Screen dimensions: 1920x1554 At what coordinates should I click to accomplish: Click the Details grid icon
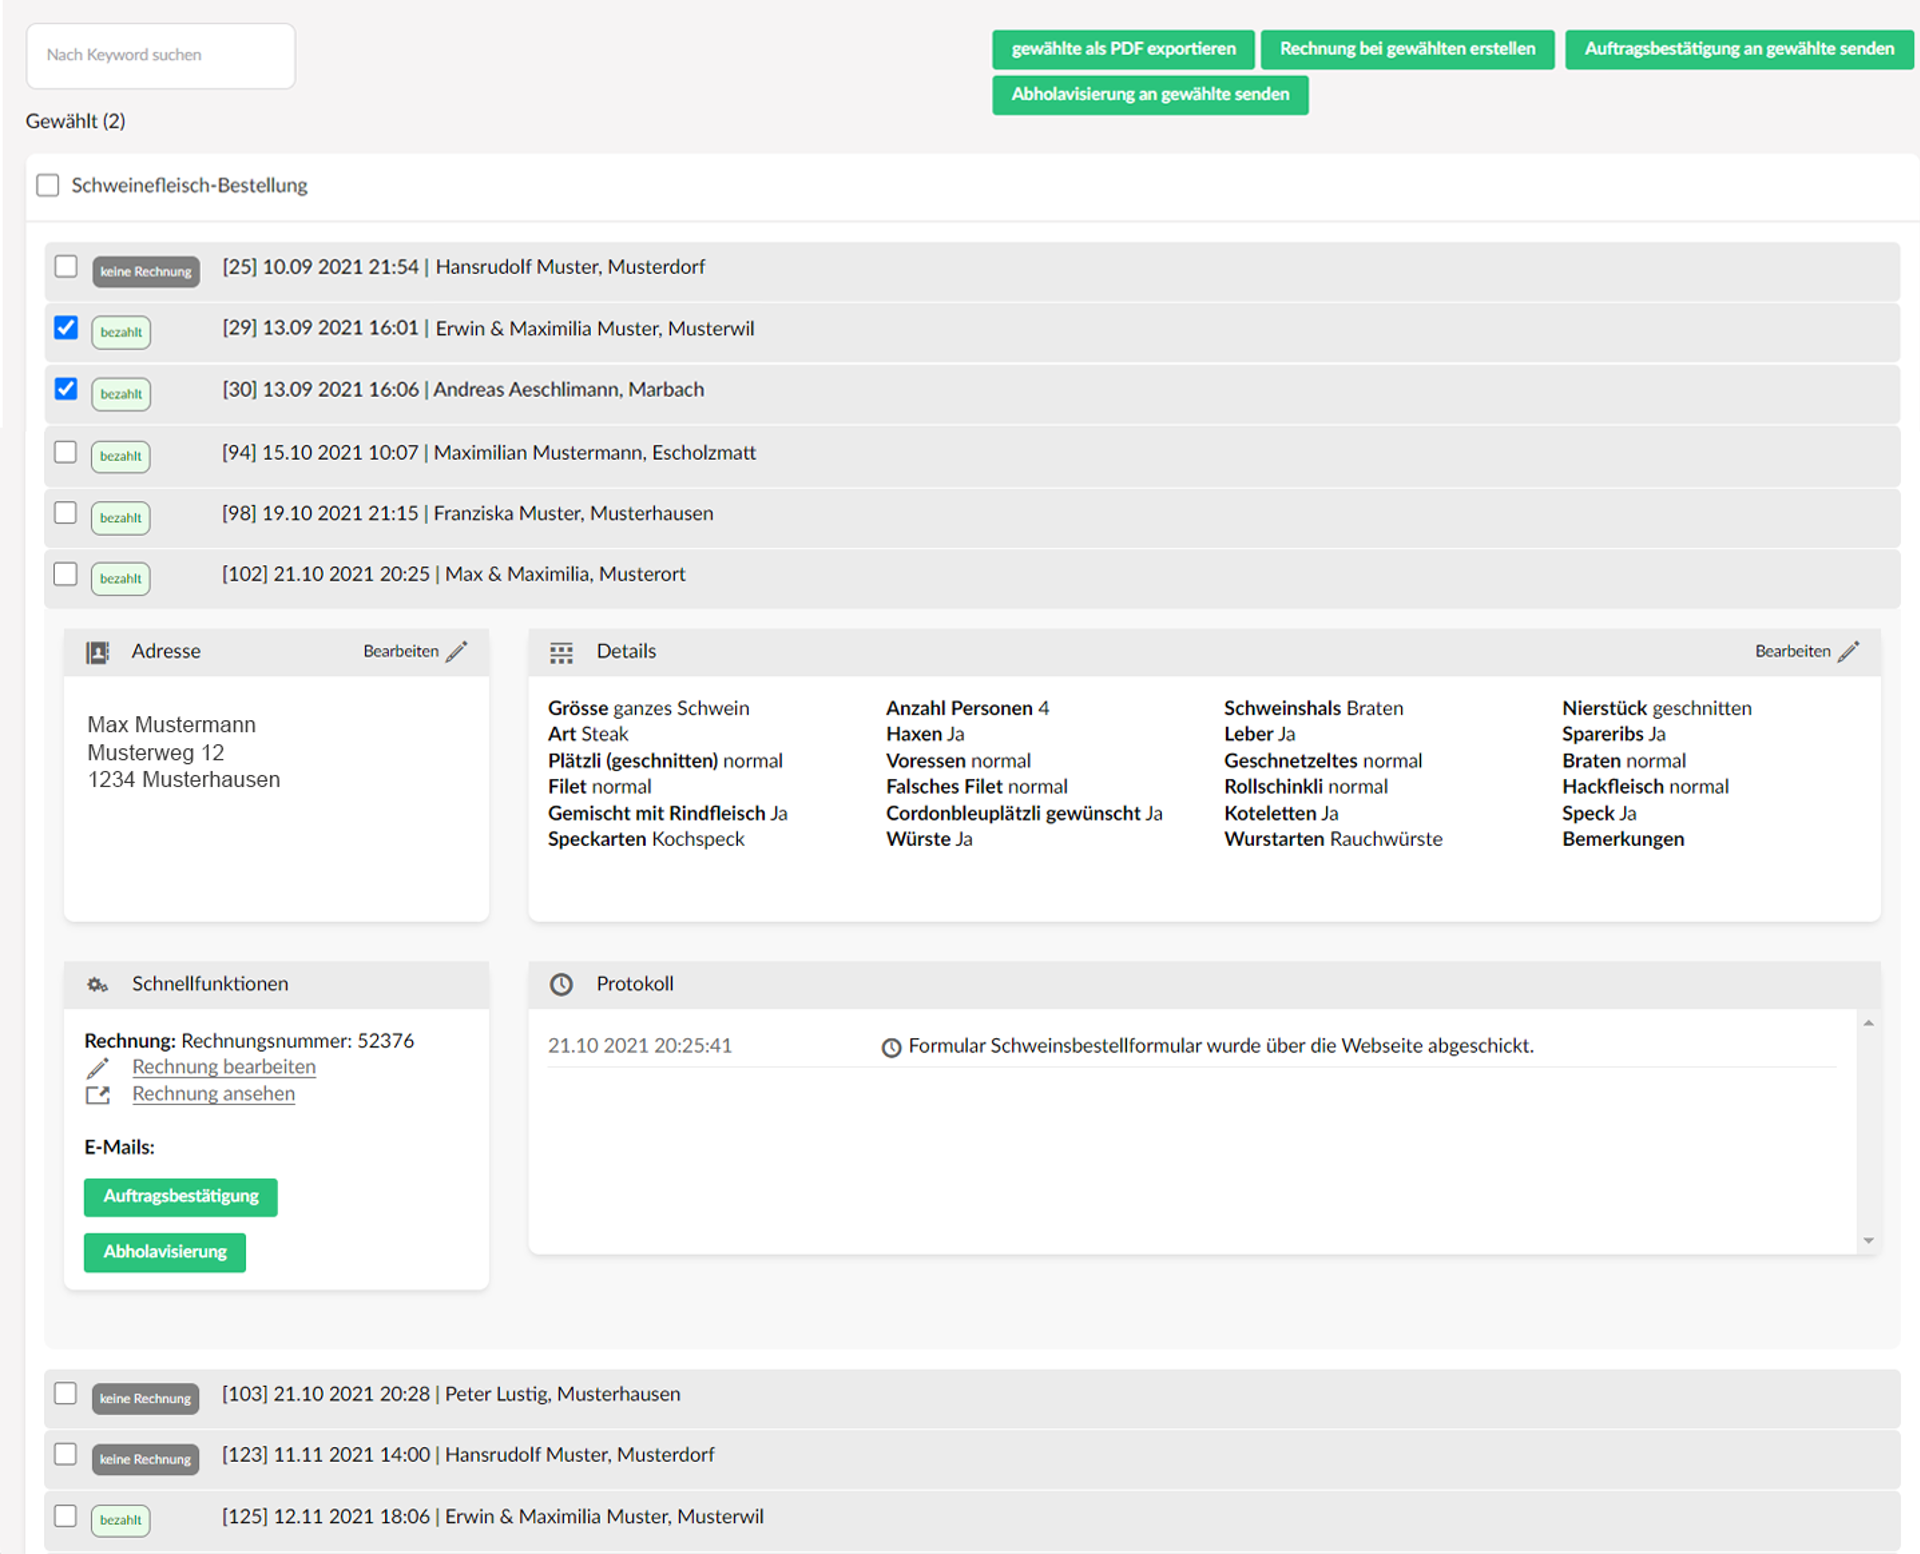[x=561, y=653]
